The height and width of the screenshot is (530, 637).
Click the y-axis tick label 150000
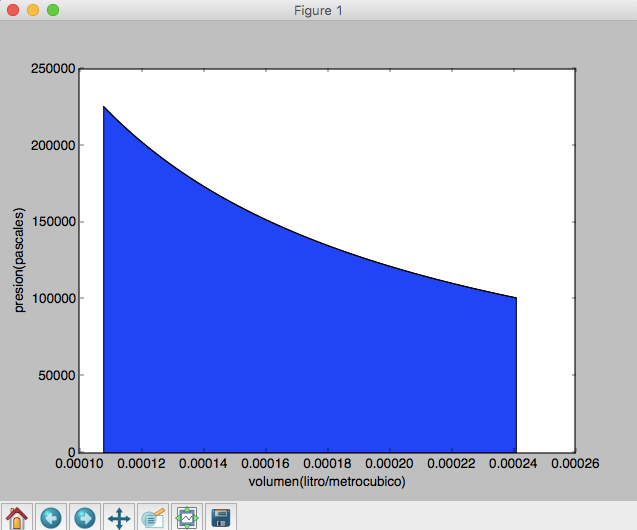pos(53,222)
